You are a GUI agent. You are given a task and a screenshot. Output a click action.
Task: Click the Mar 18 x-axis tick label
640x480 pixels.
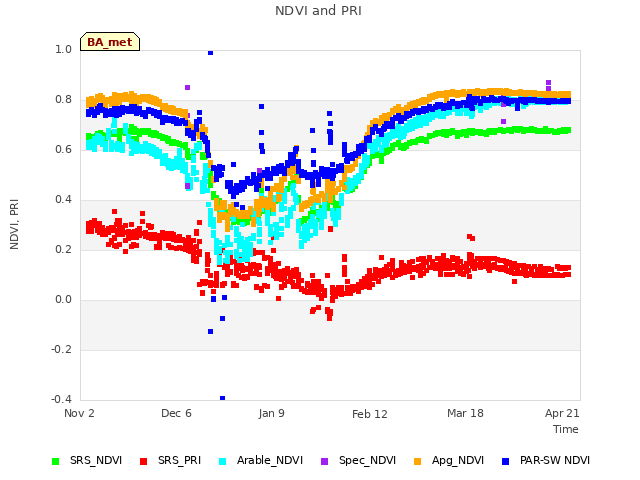pyautogui.click(x=465, y=413)
